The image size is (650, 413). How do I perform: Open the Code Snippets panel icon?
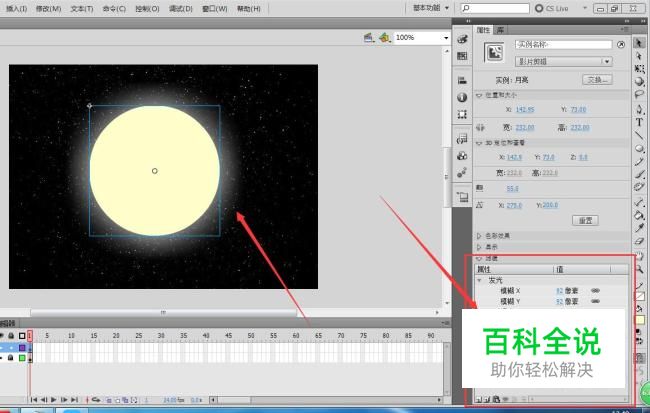click(x=462, y=139)
